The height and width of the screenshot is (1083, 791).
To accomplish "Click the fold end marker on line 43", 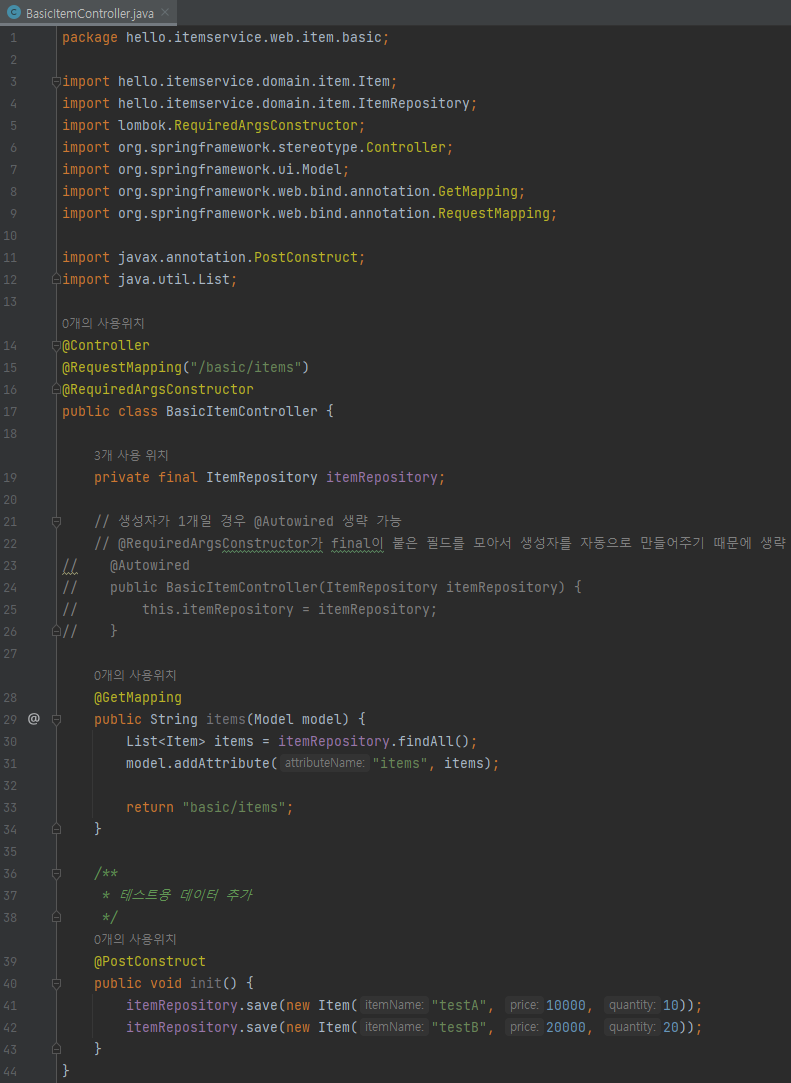I will (57, 1049).
